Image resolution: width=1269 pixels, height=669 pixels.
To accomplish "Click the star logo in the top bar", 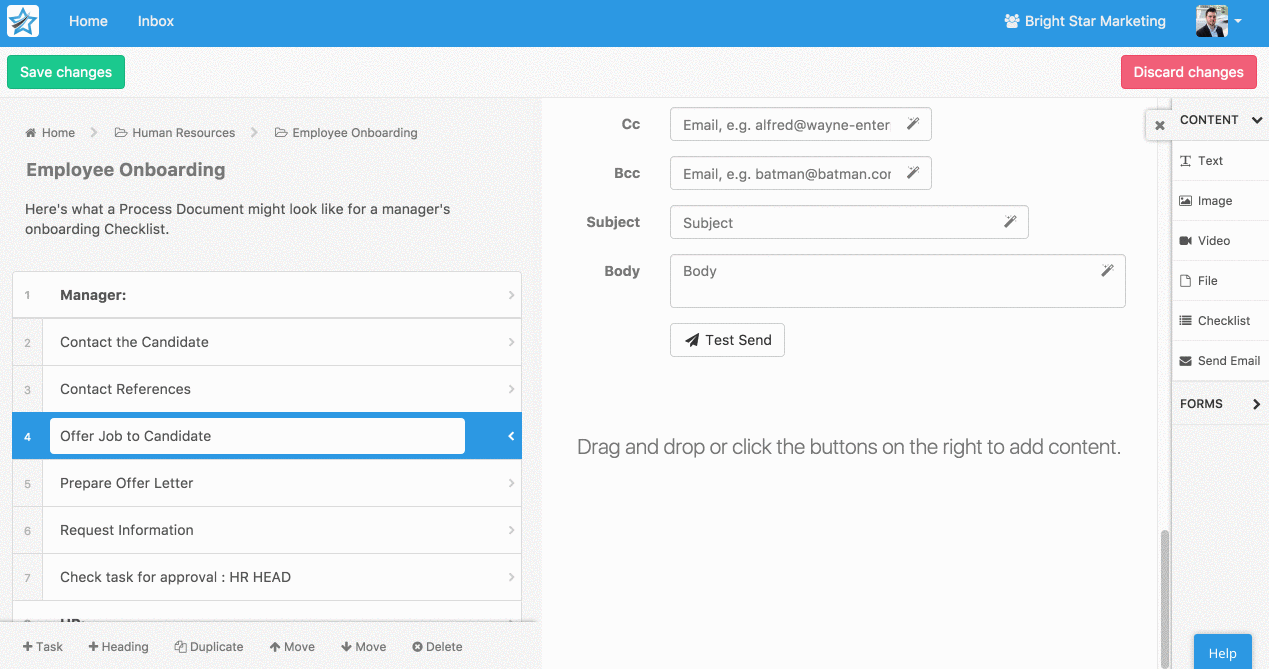I will pos(23,21).
